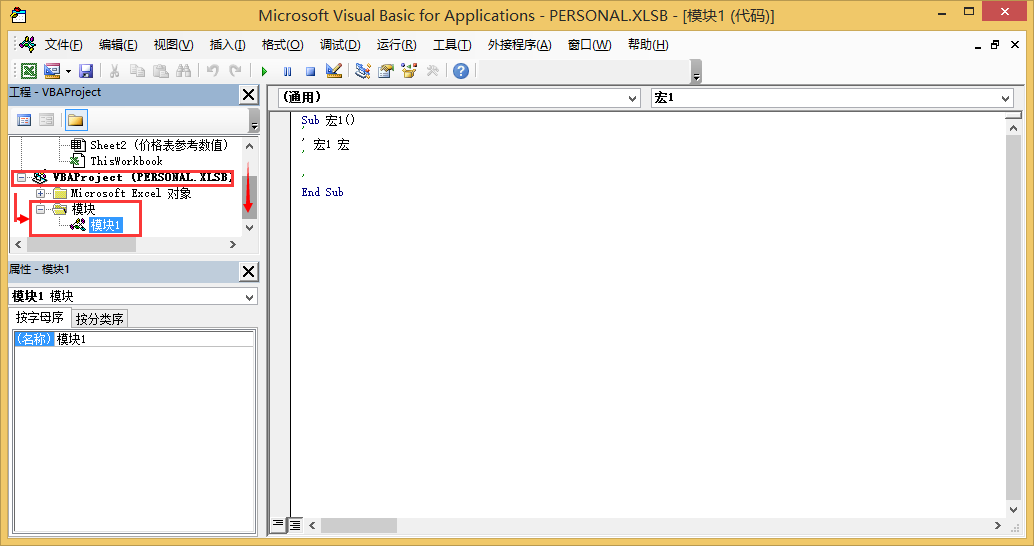Open the 窗口(W) menu
Image resolution: width=1034 pixels, height=546 pixels.
click(590, 45)
